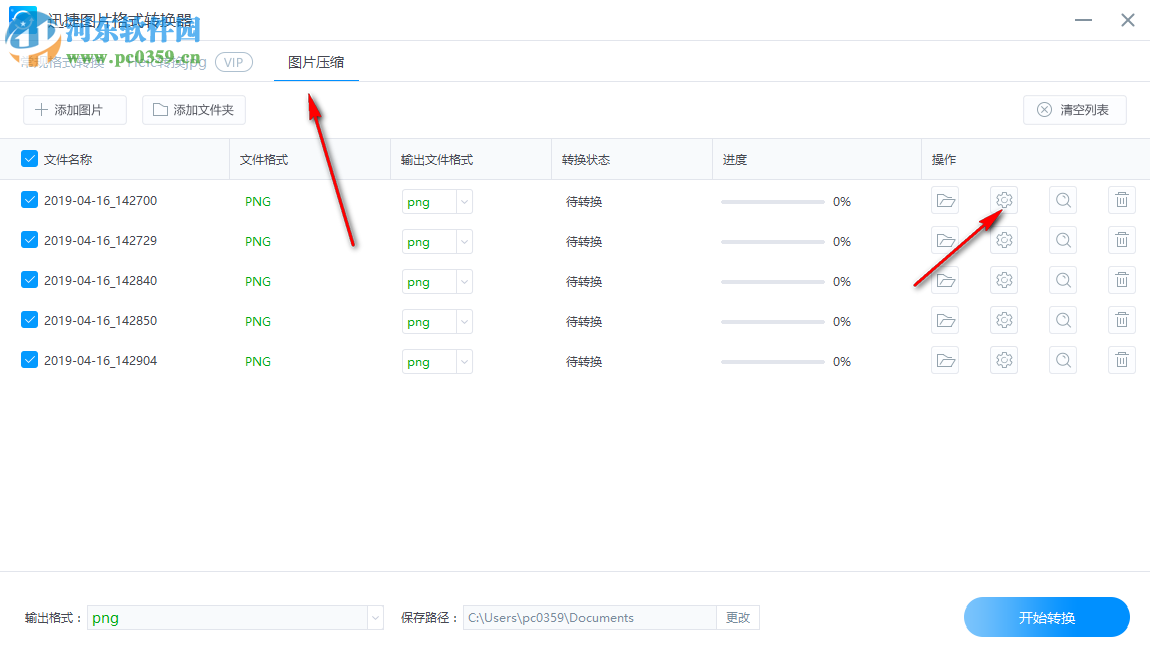Click 更改 to change save path
Viewport: 1150px width, 650px height.
738,617
